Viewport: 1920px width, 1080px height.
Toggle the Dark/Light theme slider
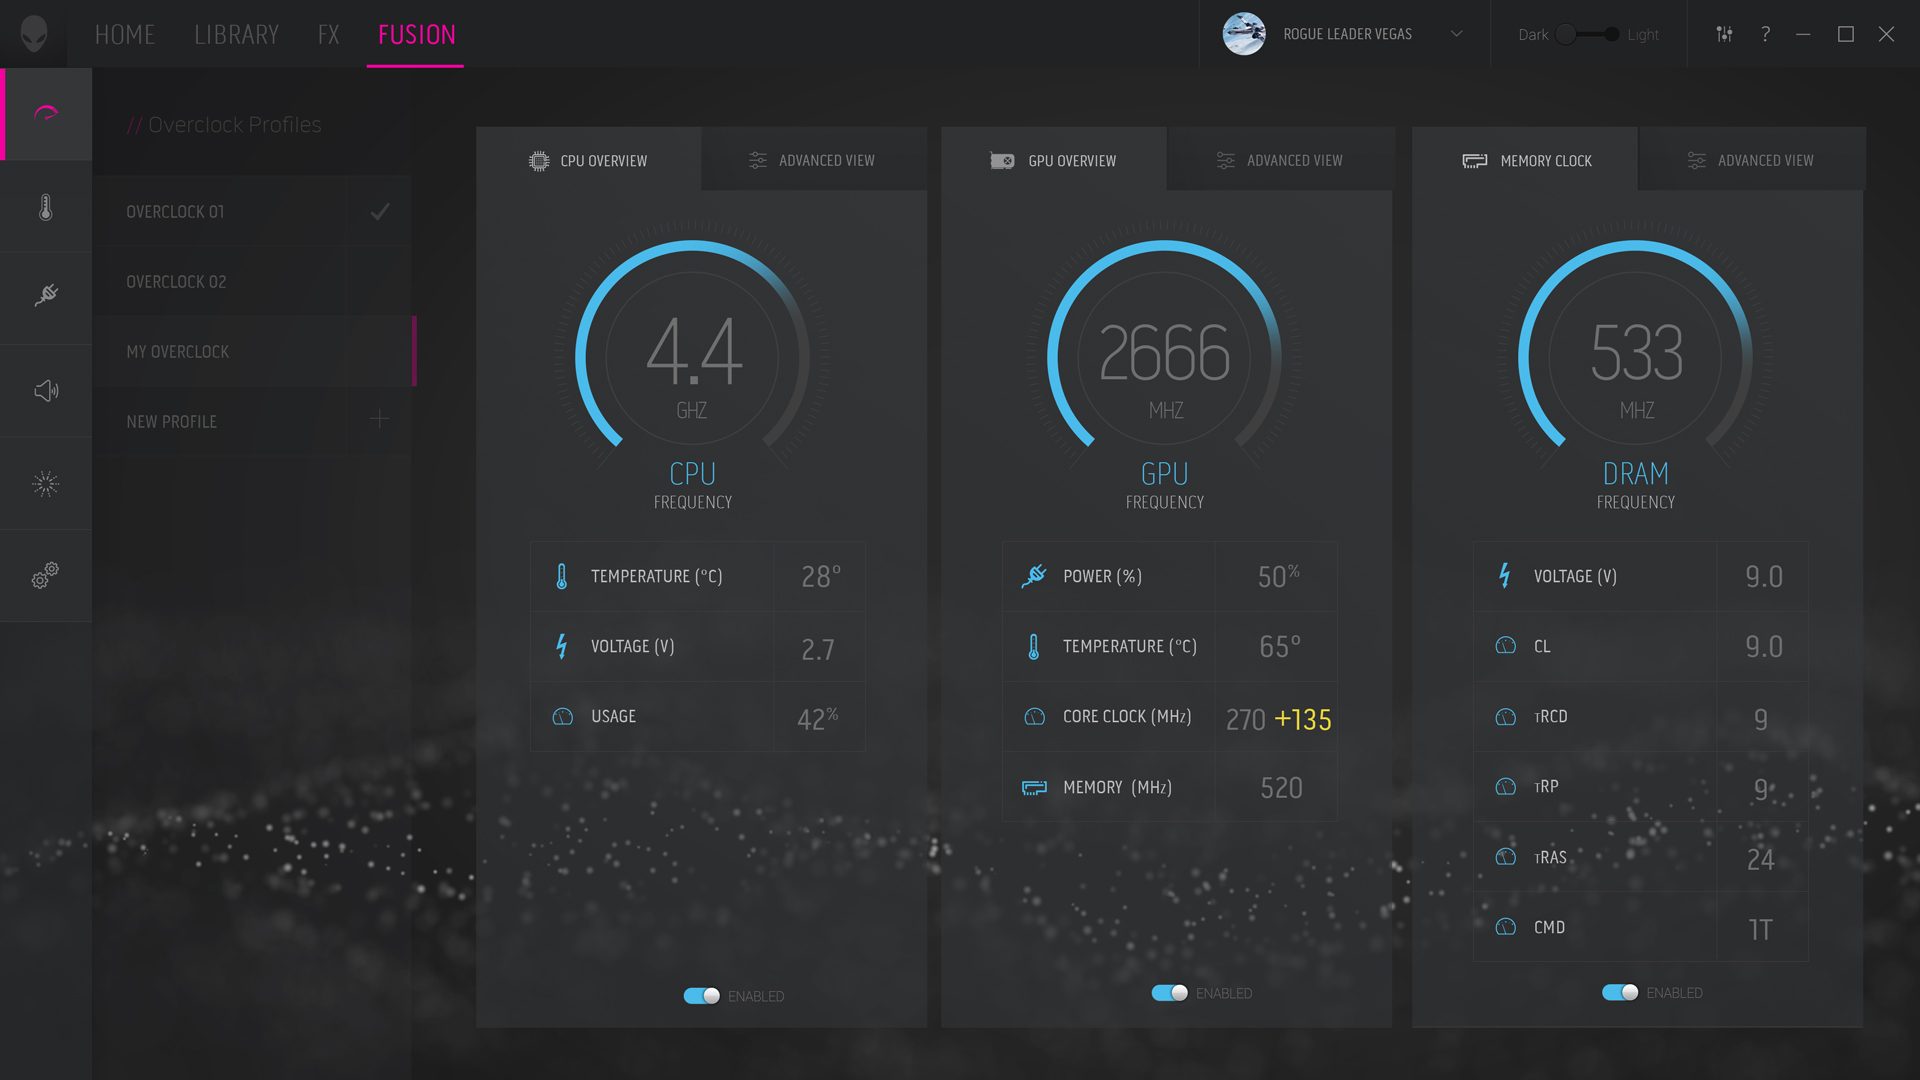click(1588, 35)
